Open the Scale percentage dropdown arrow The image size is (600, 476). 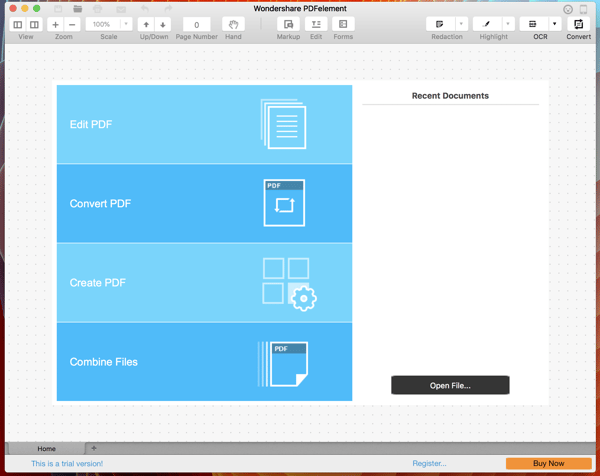click(x=126, y=24)
